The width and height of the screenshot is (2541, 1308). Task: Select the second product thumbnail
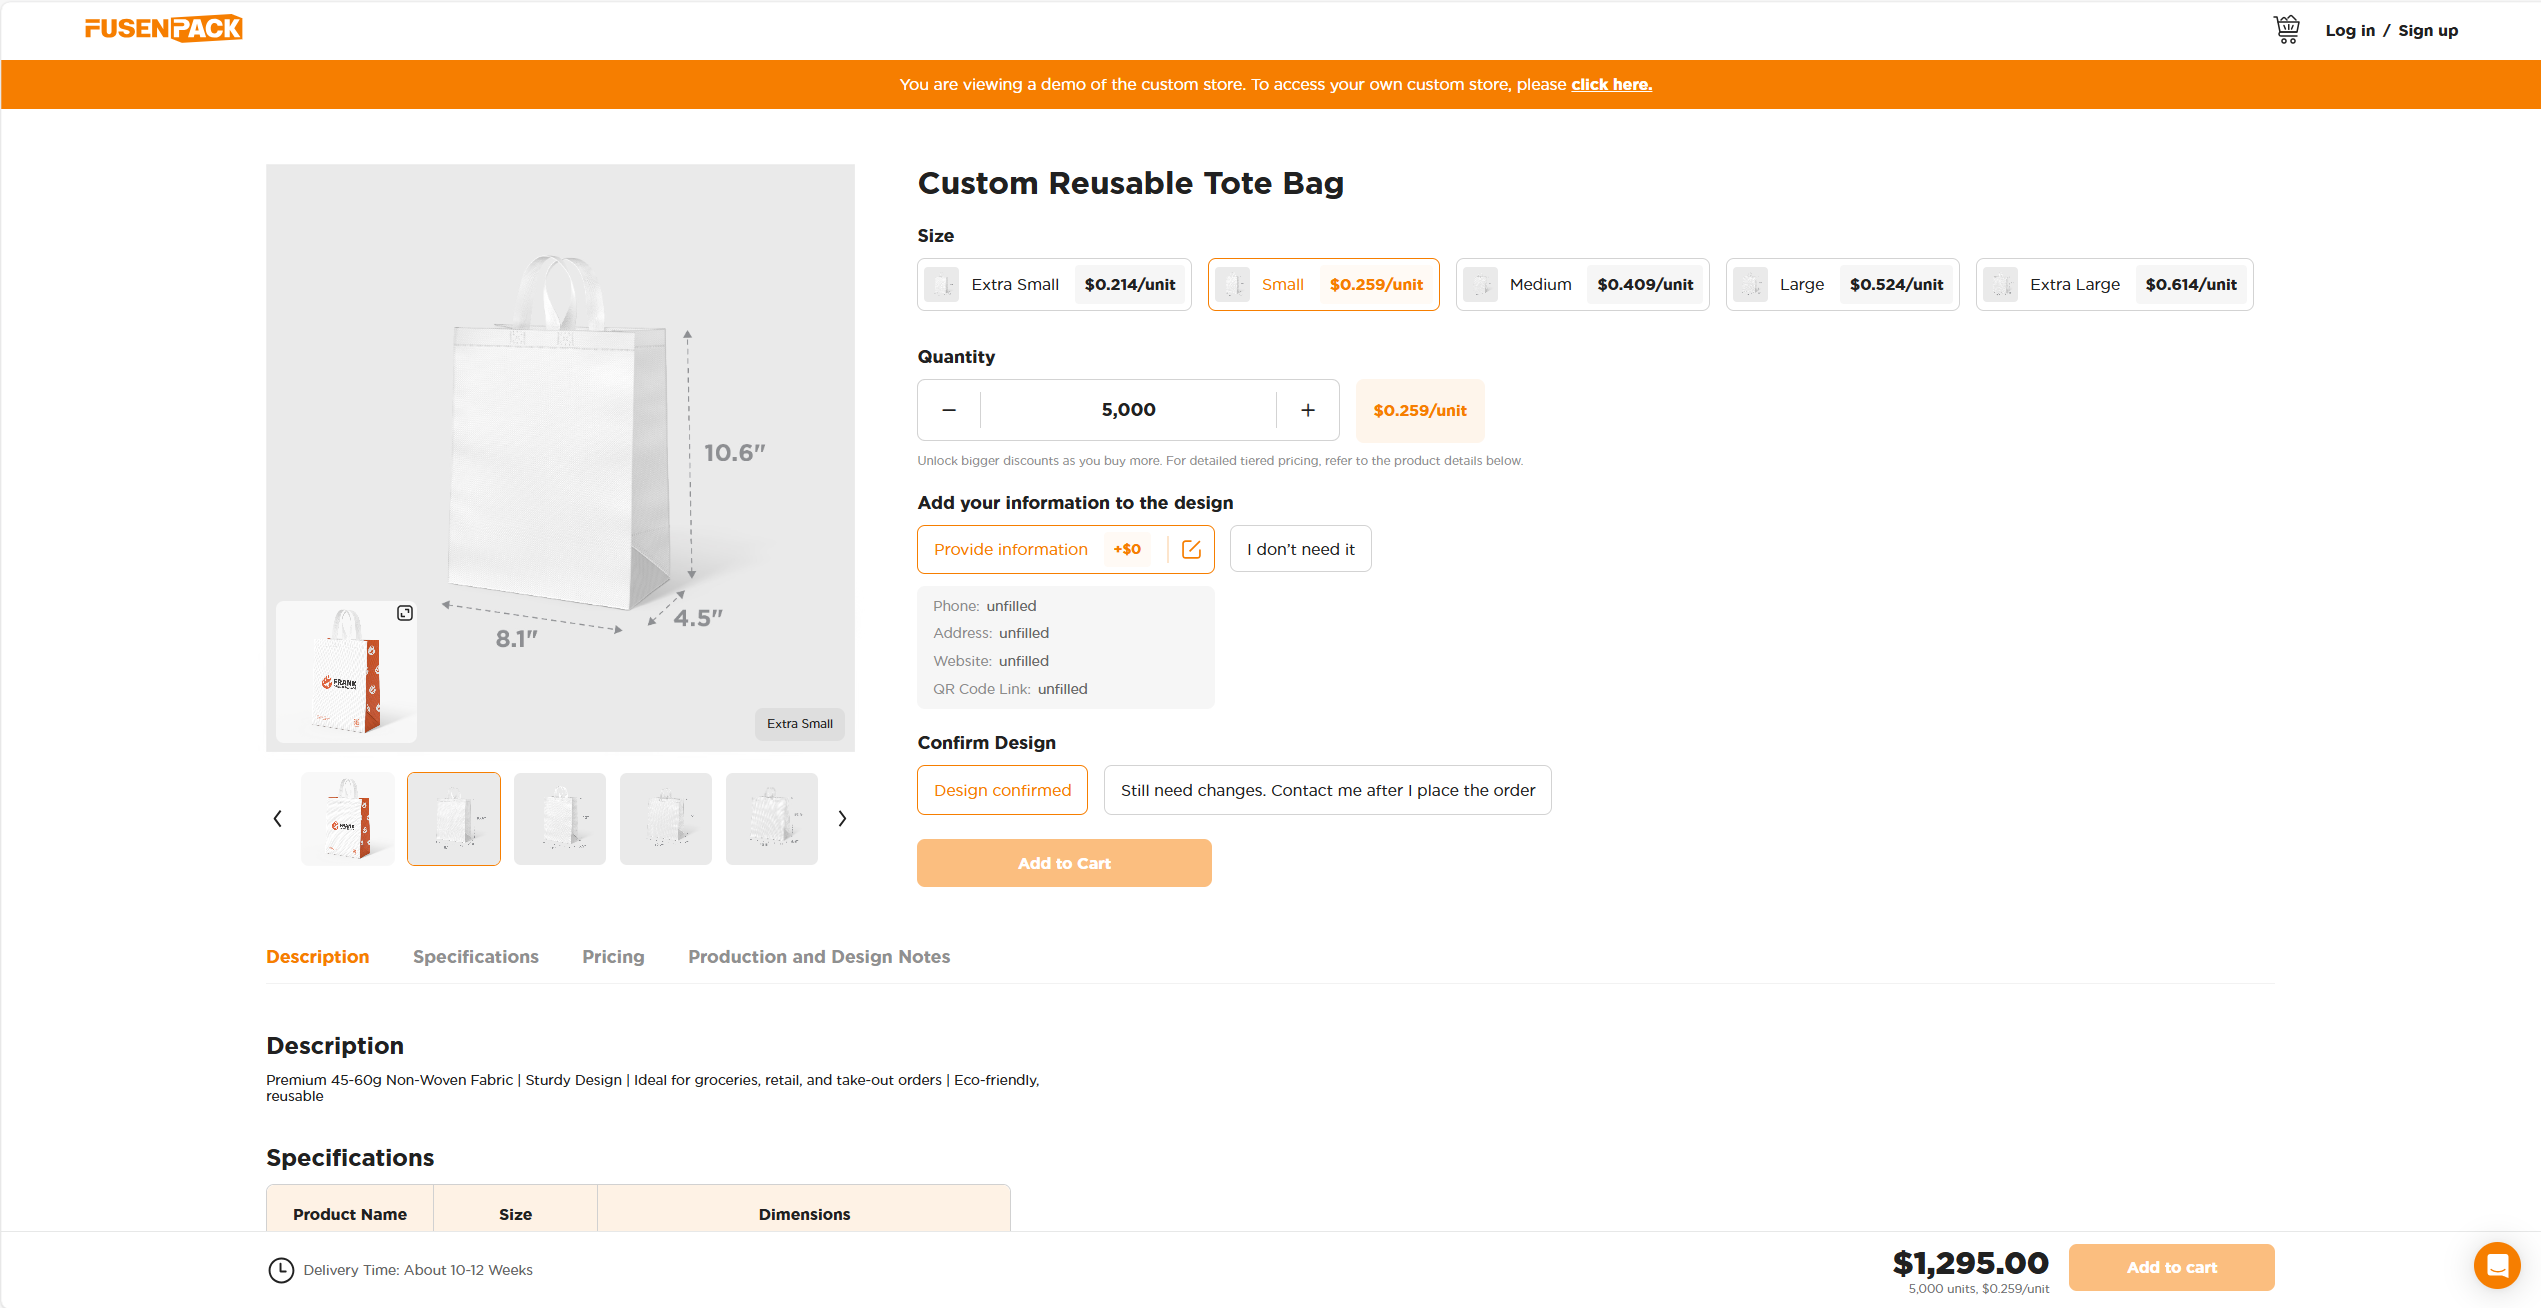tap(454, 818)
